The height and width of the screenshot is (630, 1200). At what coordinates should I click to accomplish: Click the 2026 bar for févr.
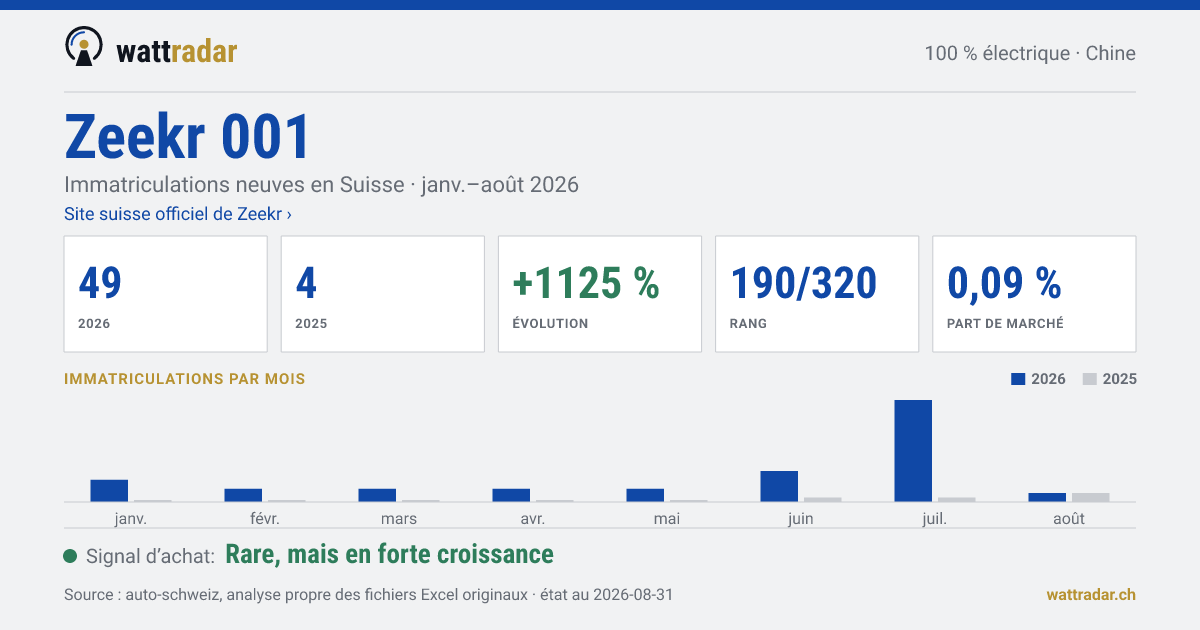tap(243, 495)
